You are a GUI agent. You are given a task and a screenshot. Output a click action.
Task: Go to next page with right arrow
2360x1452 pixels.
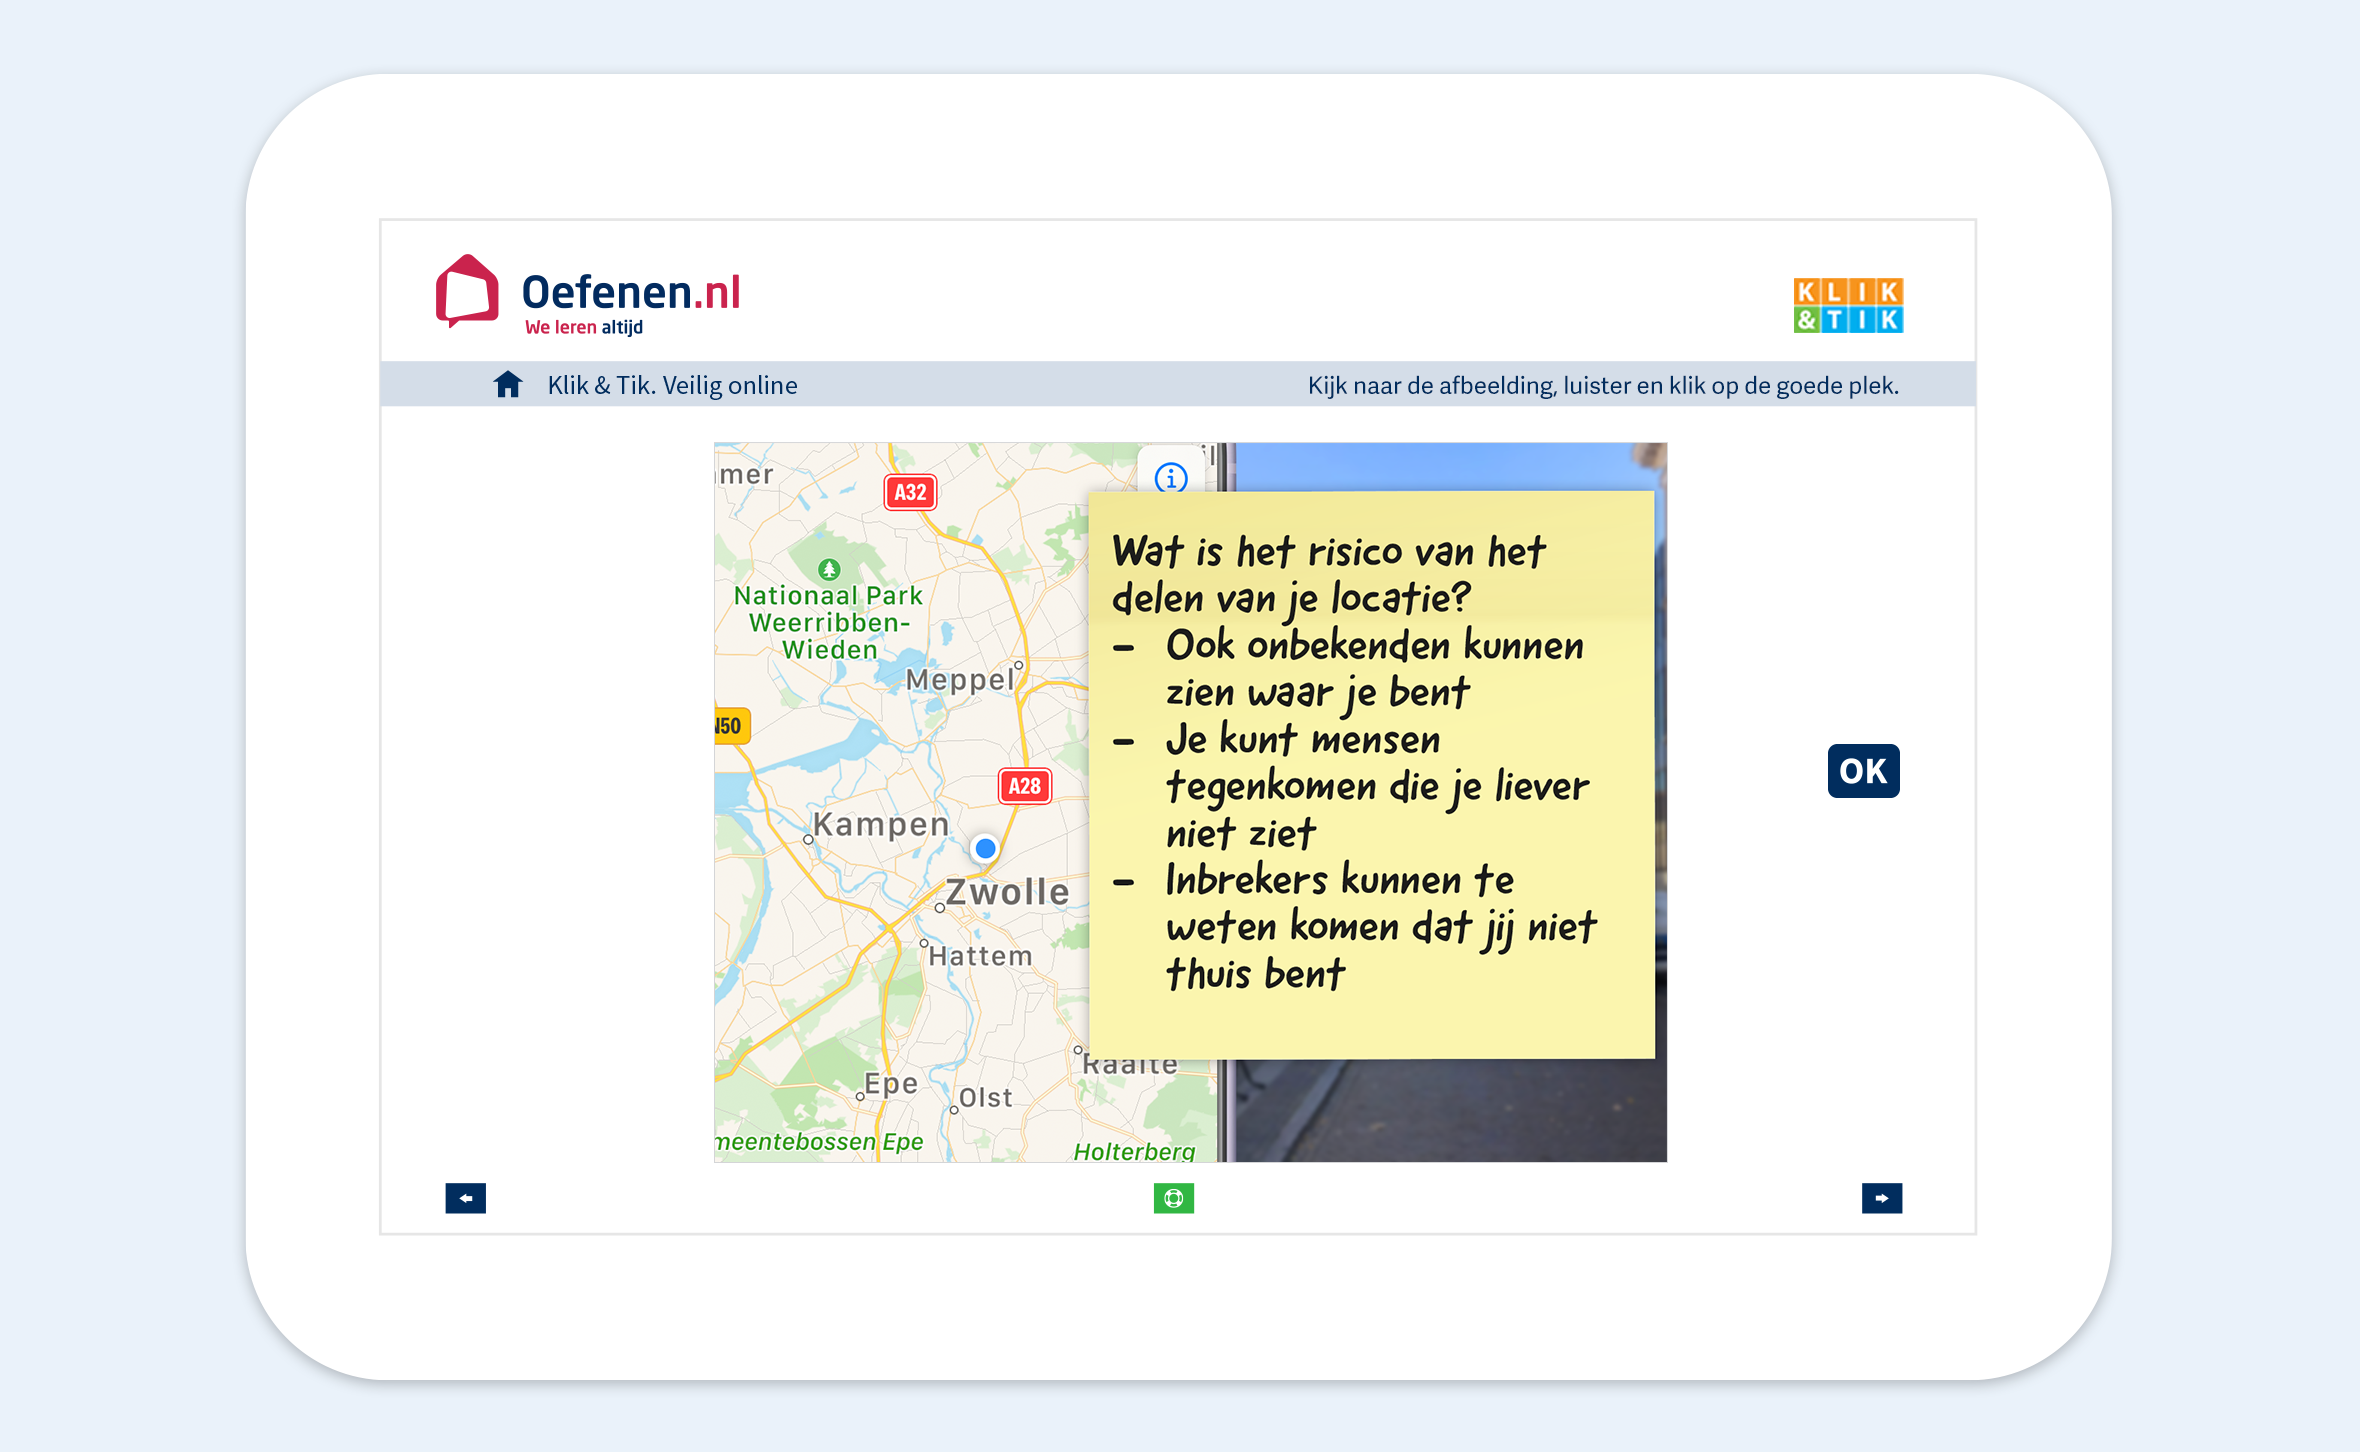(1881, 1198)
